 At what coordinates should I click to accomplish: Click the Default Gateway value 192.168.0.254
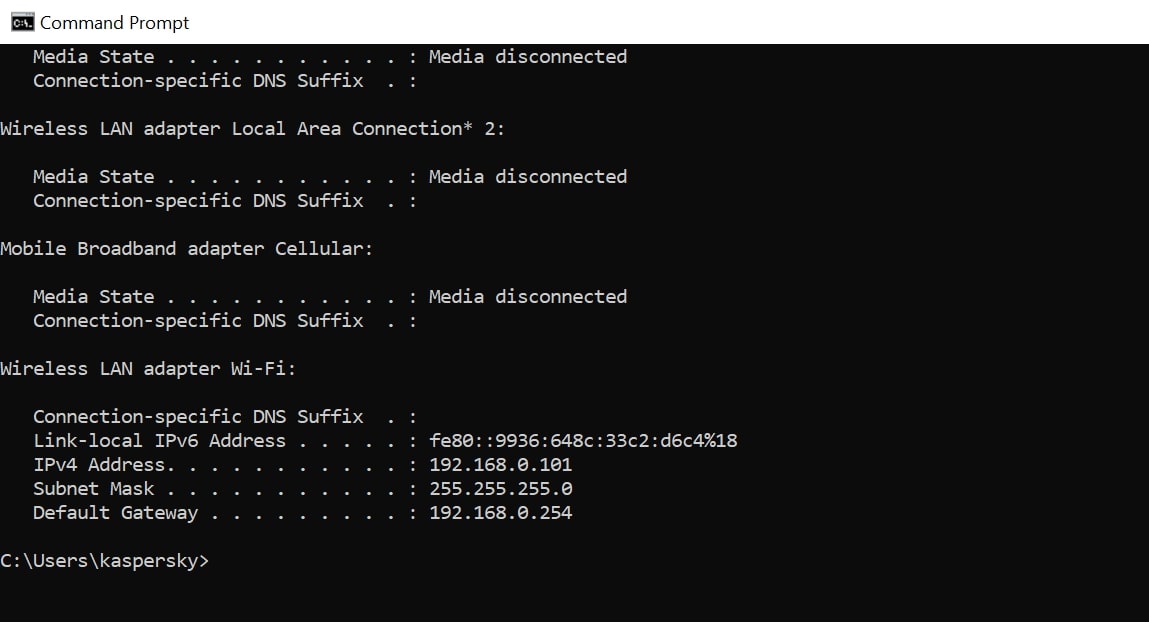click(x=500, y=513)
